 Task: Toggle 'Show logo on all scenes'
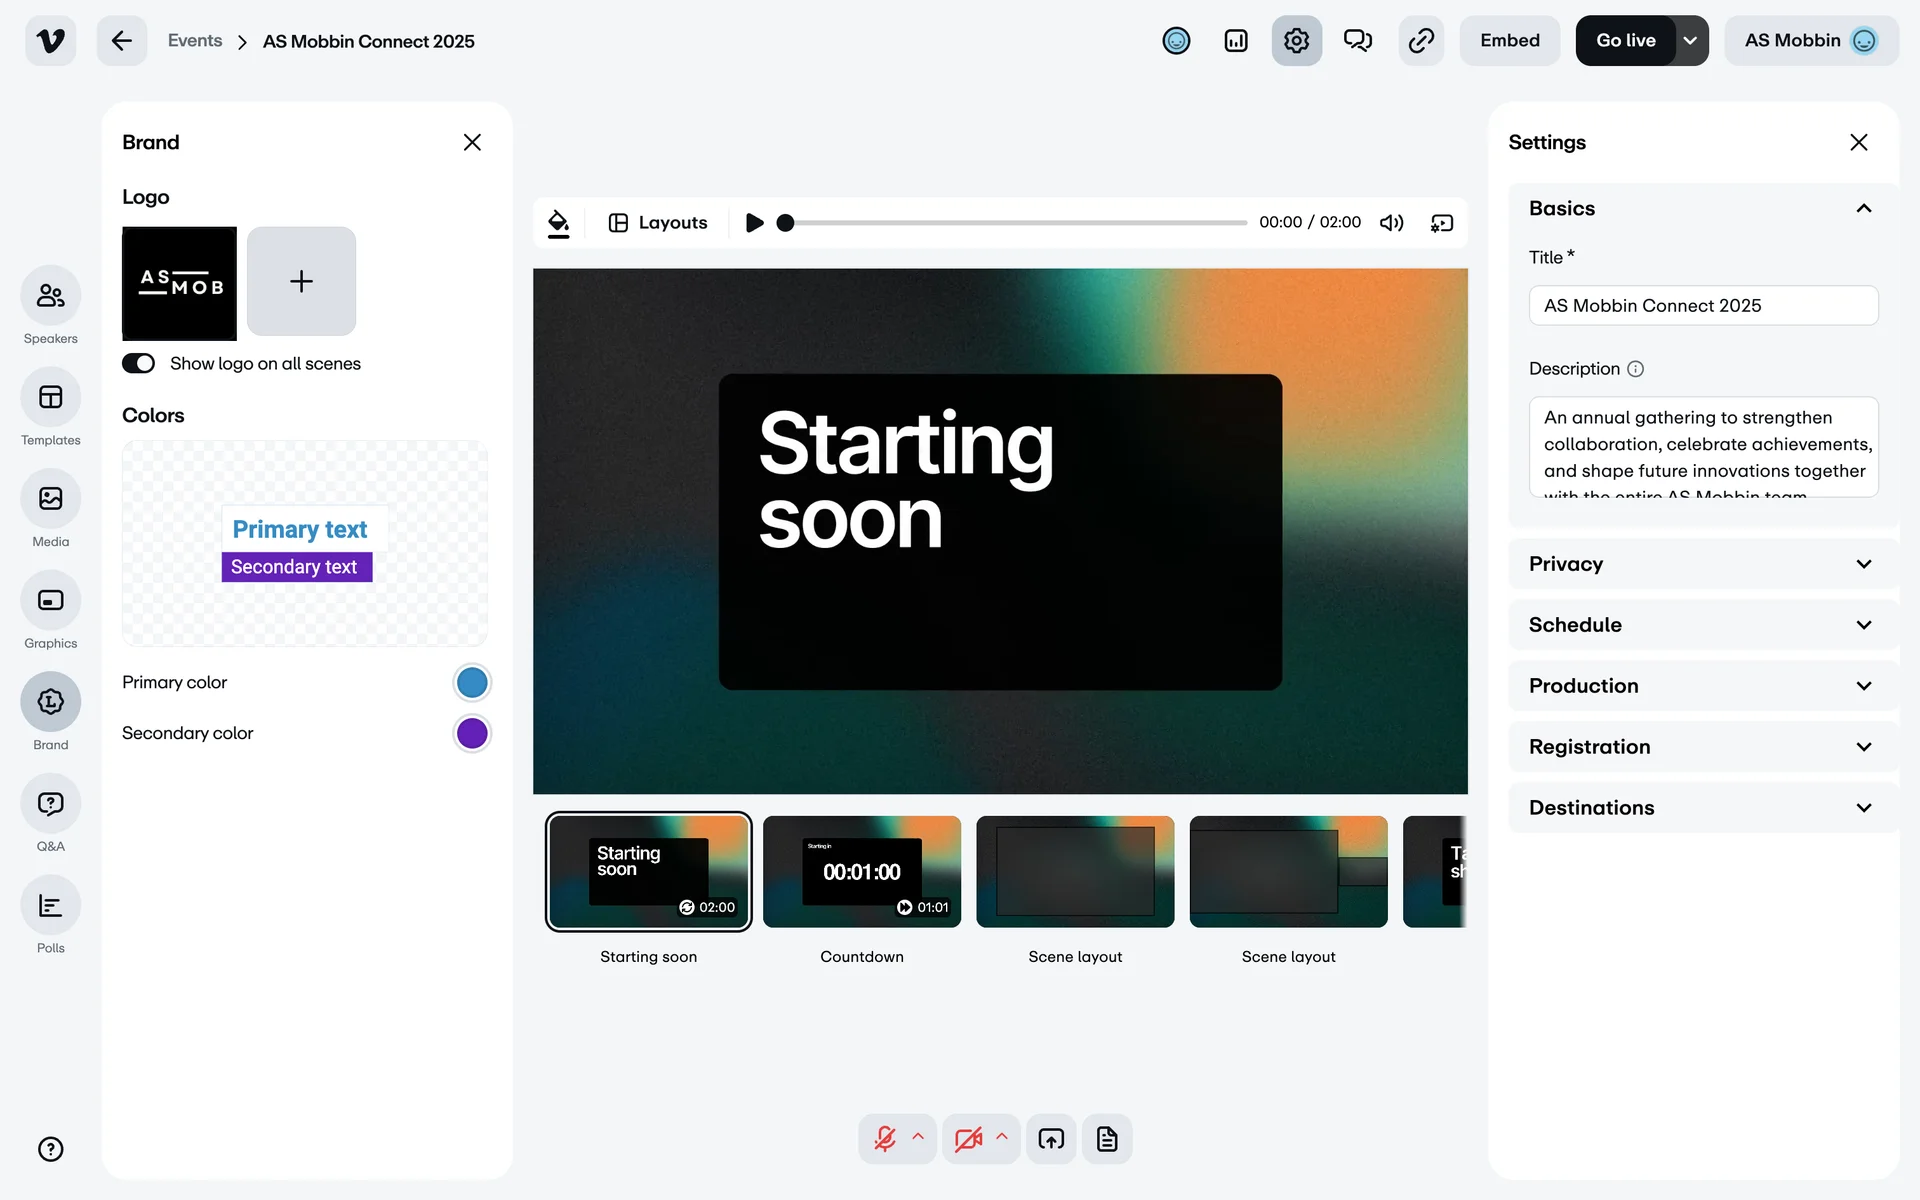click(139, 363)
